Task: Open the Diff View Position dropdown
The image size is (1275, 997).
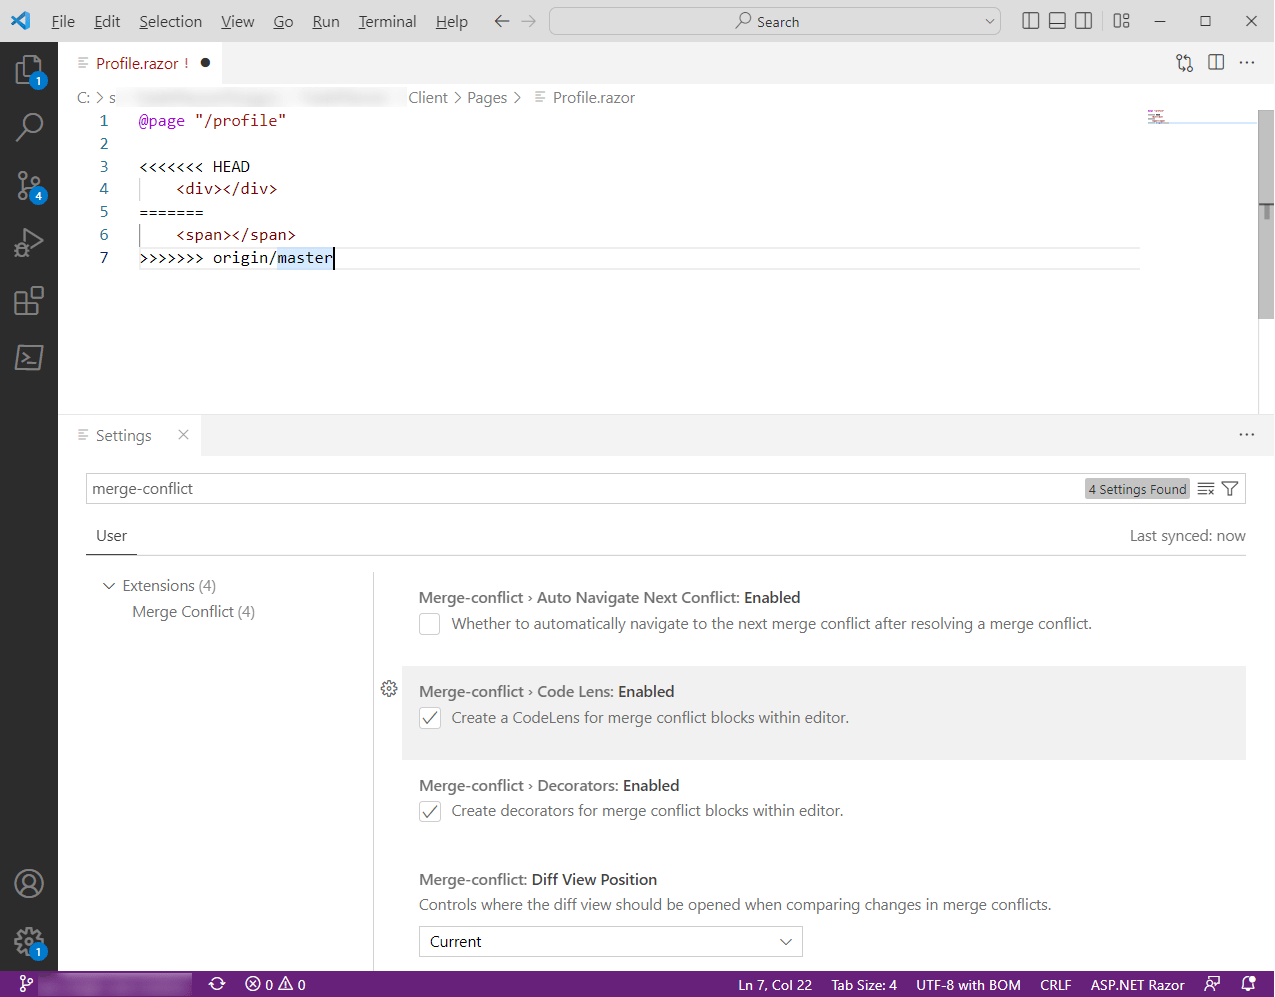Action: [x=610, y=941]
